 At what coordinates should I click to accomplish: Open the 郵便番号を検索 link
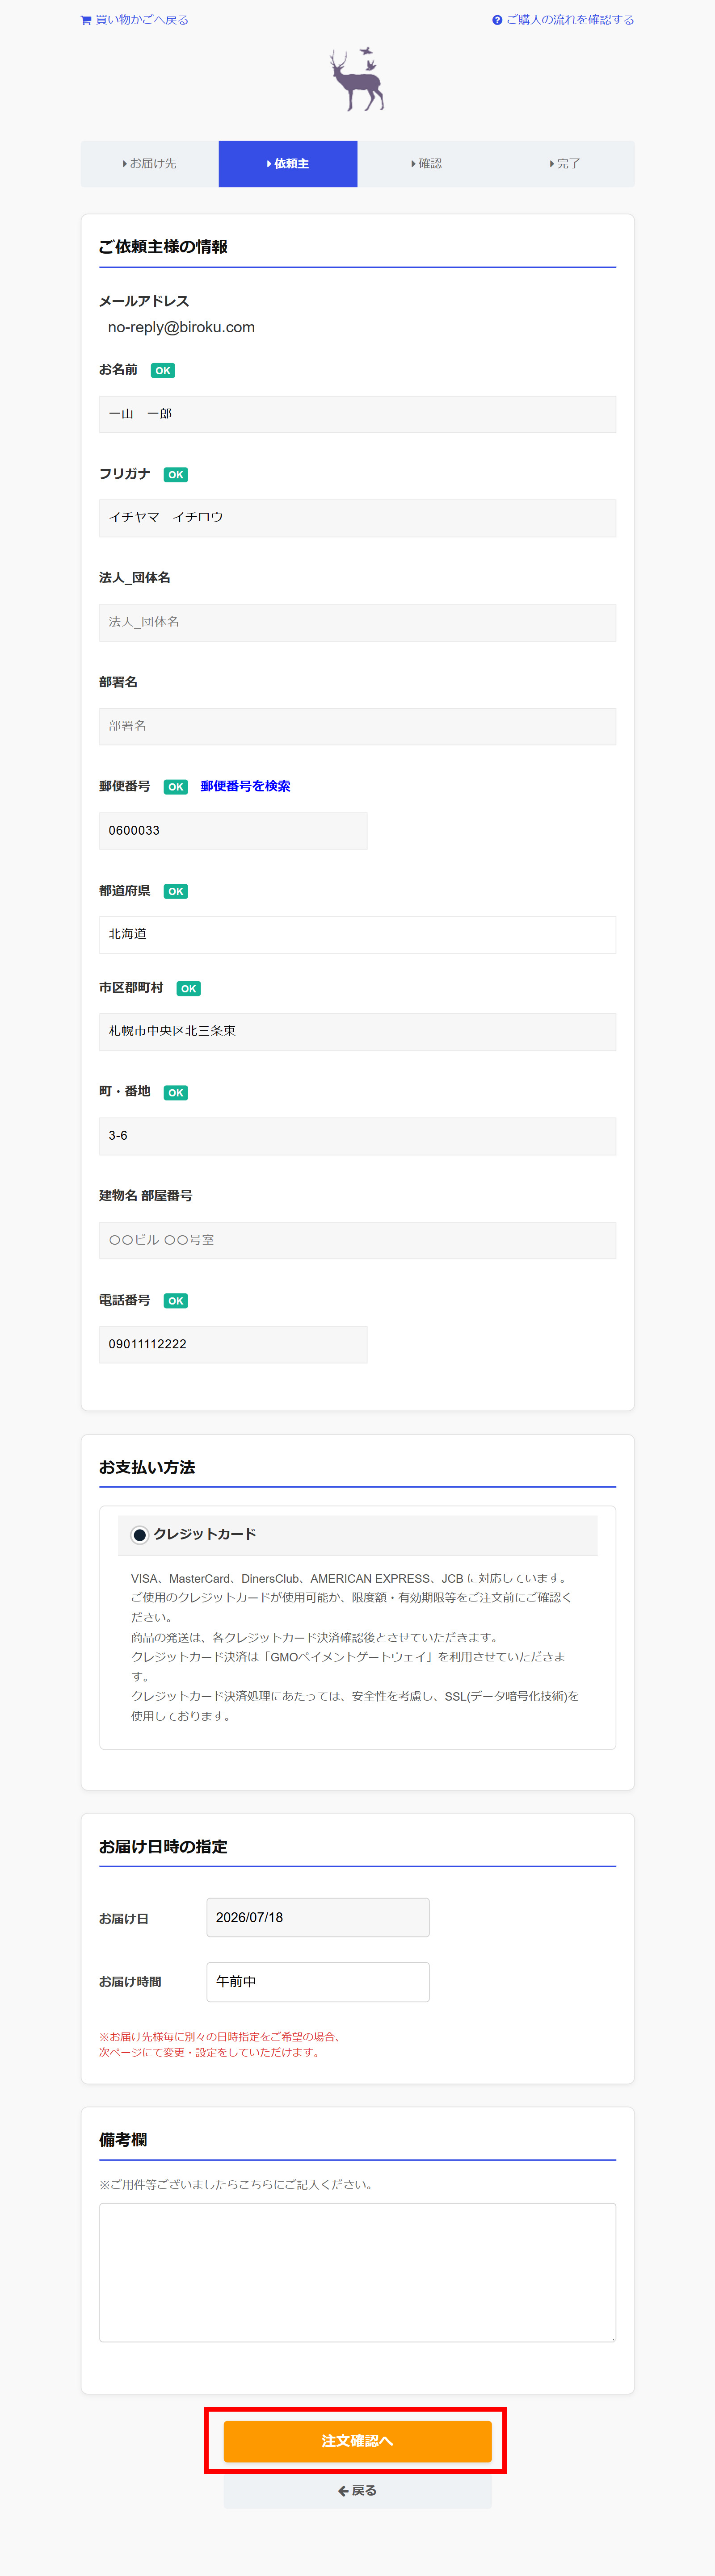tap(245, 786)
